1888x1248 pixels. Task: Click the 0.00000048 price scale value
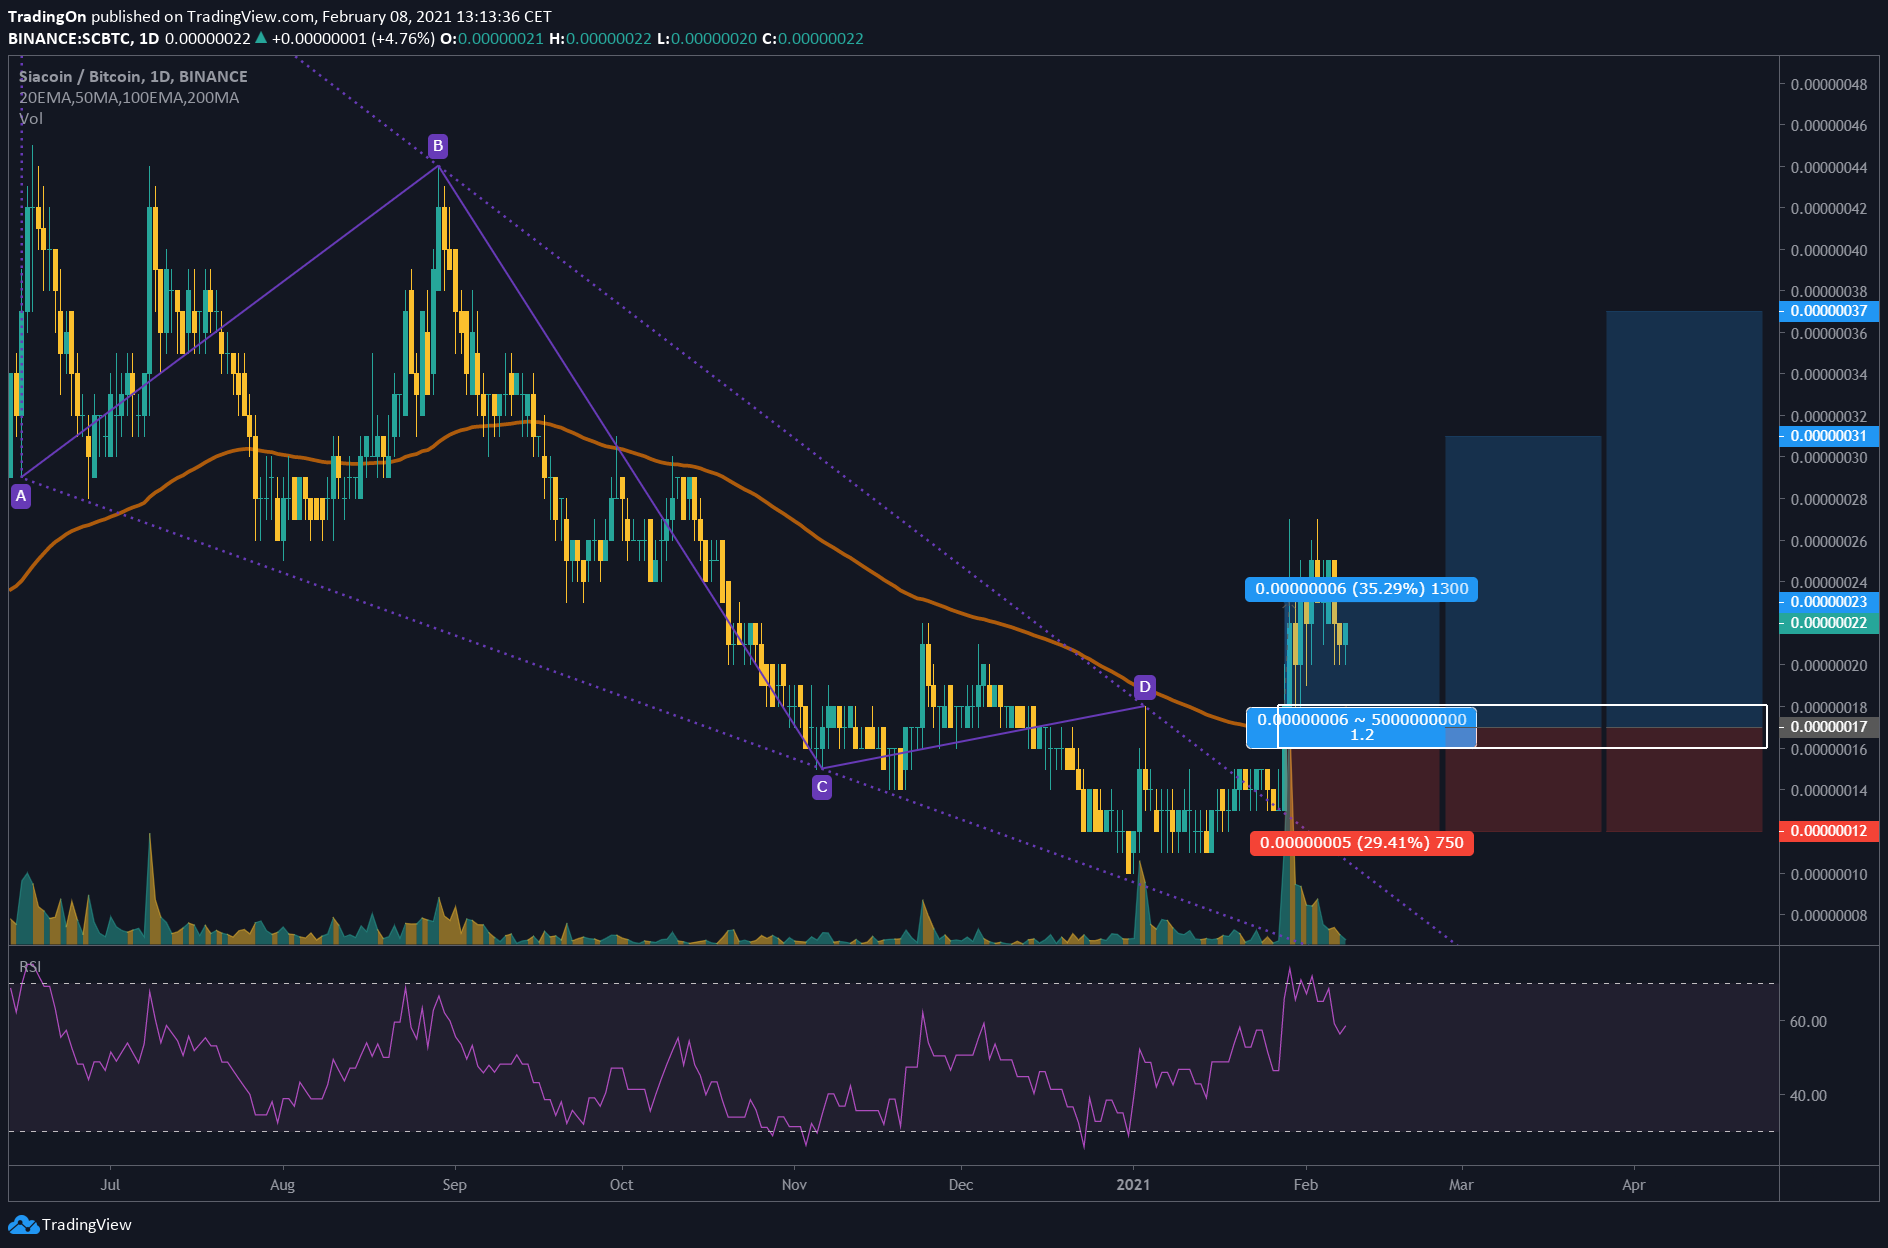1829,85
